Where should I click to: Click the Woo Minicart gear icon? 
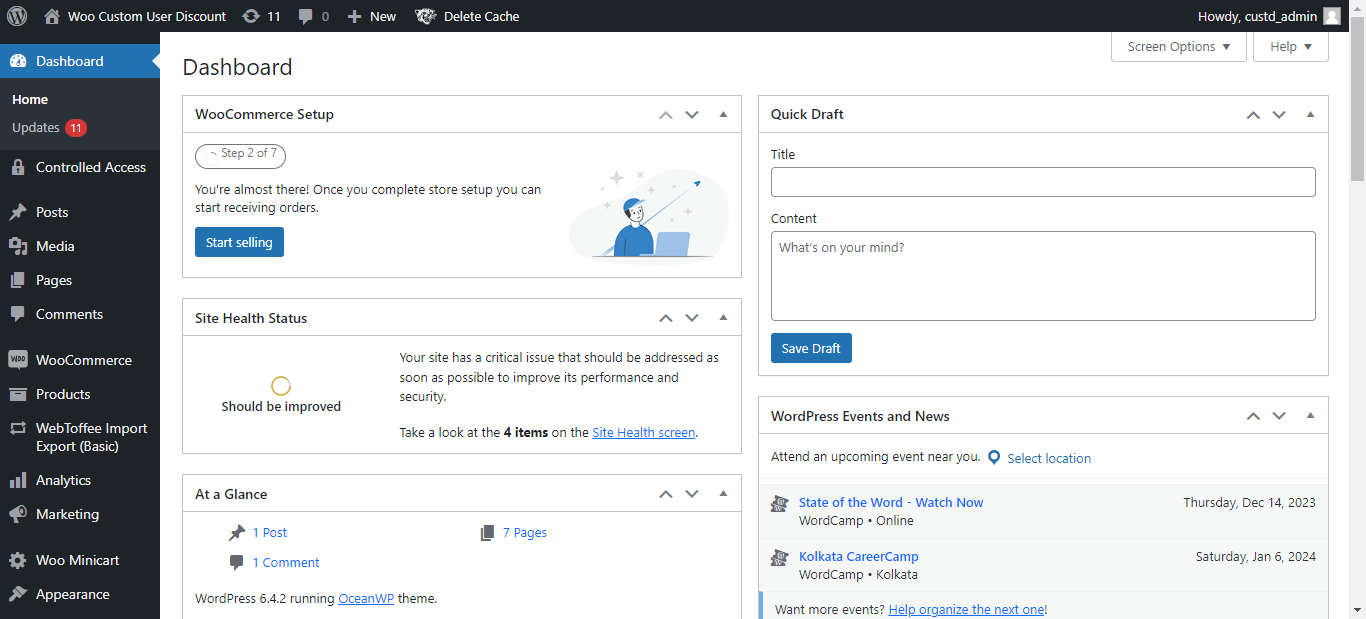tap(18, 560)
